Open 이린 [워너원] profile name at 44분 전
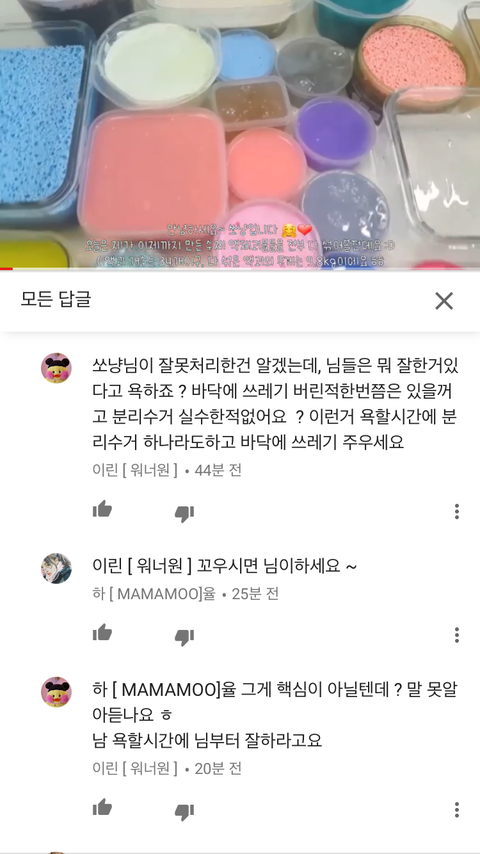 tap(135, 470)
